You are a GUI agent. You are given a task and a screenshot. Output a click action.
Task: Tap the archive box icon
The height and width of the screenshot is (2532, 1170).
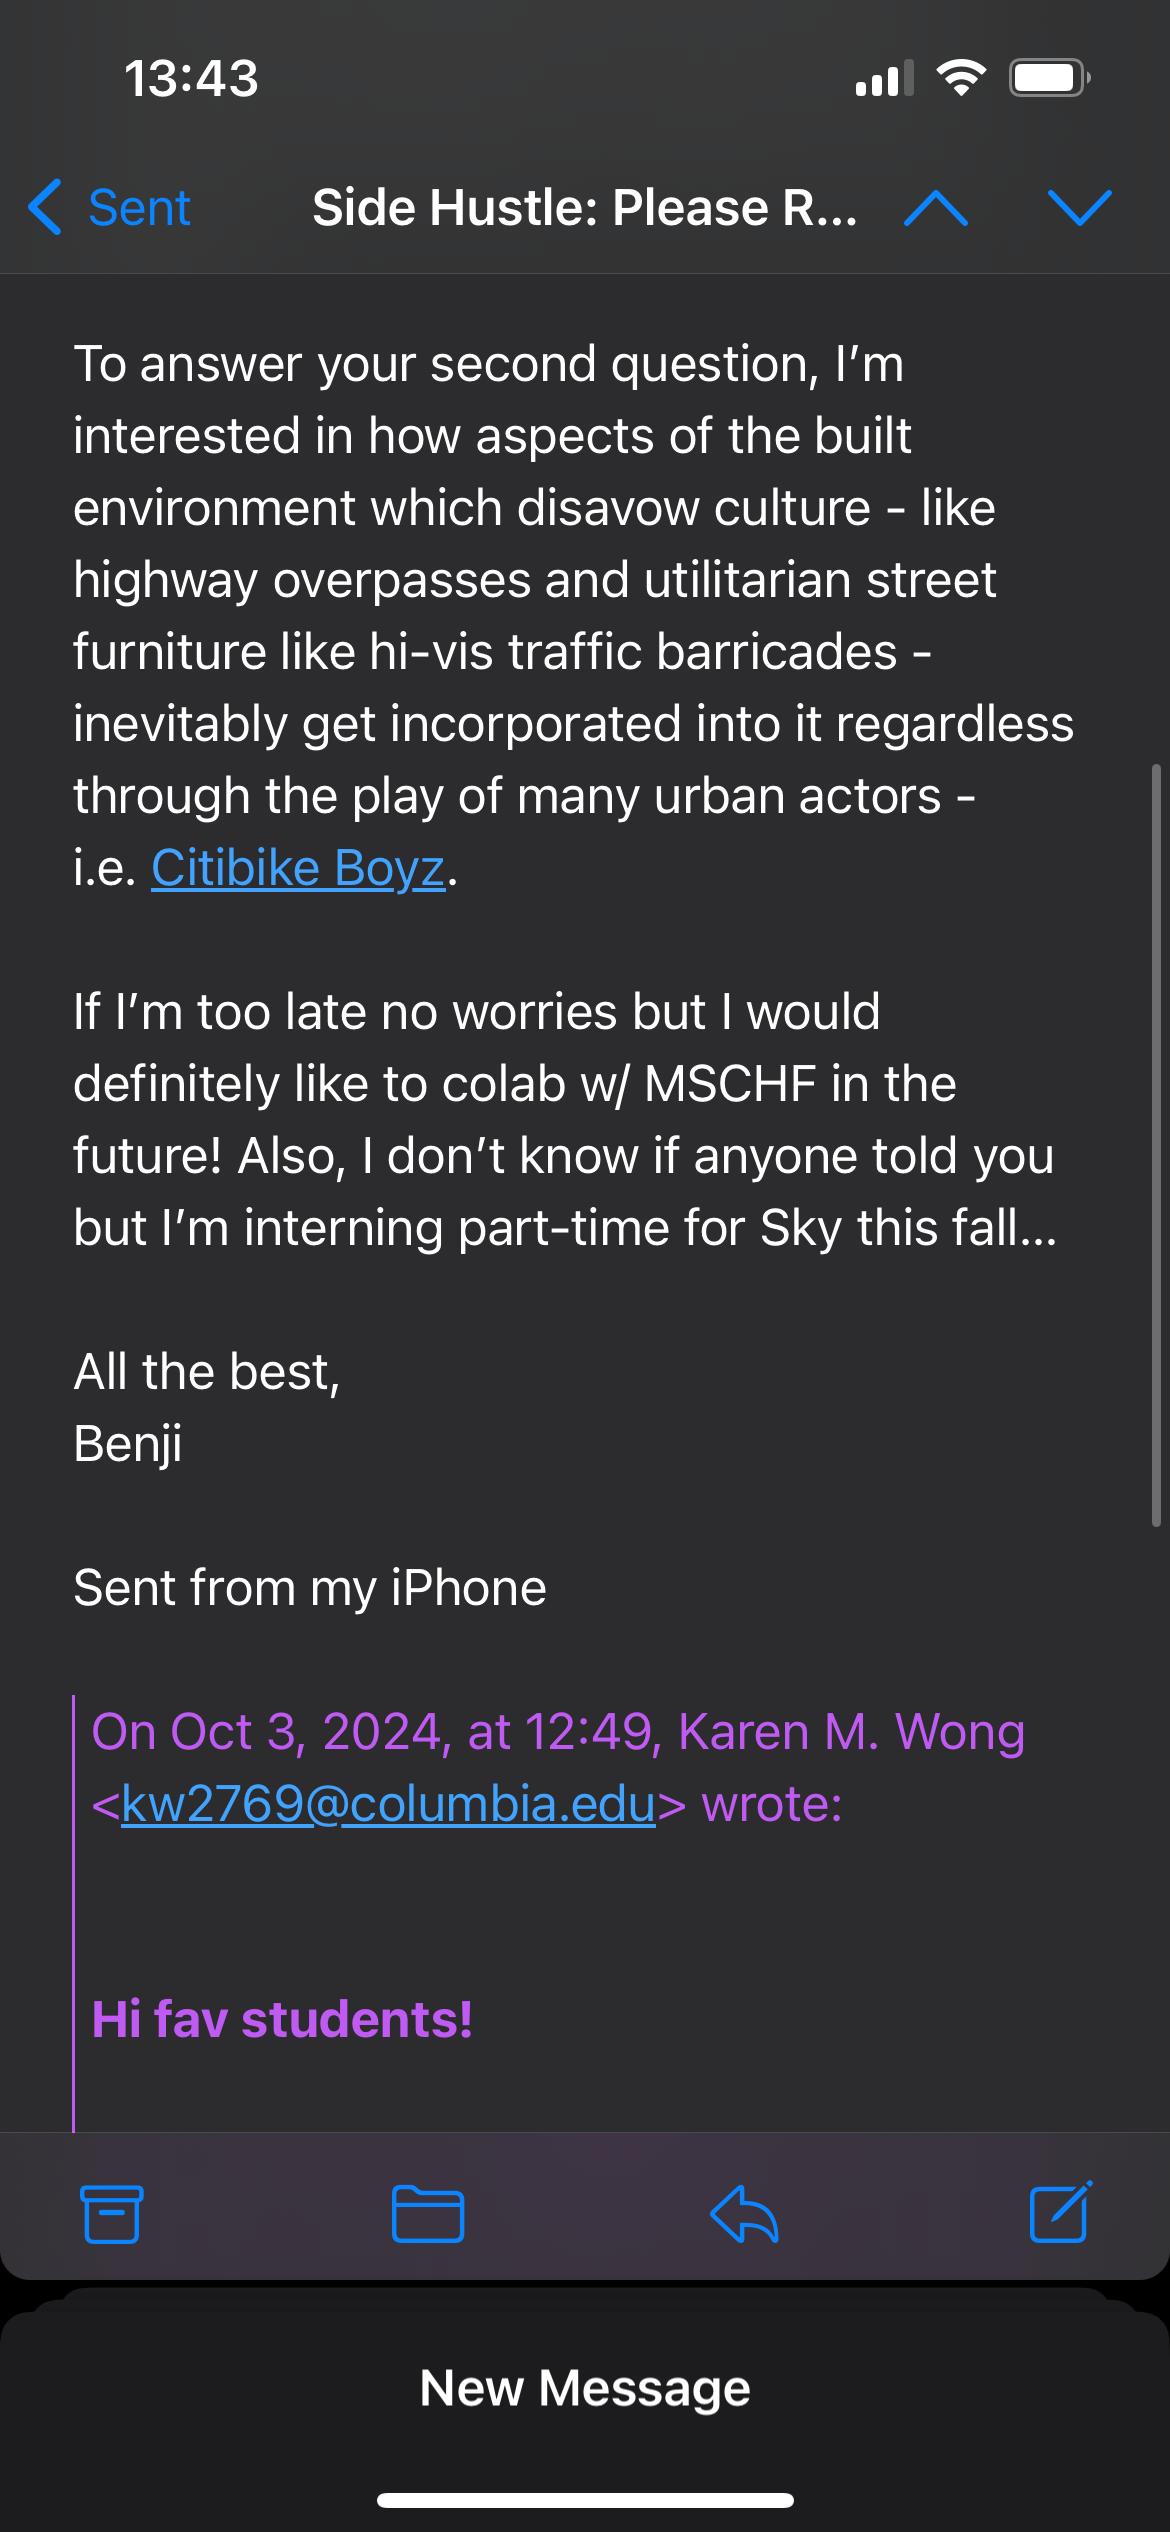tap(110, 2214)
